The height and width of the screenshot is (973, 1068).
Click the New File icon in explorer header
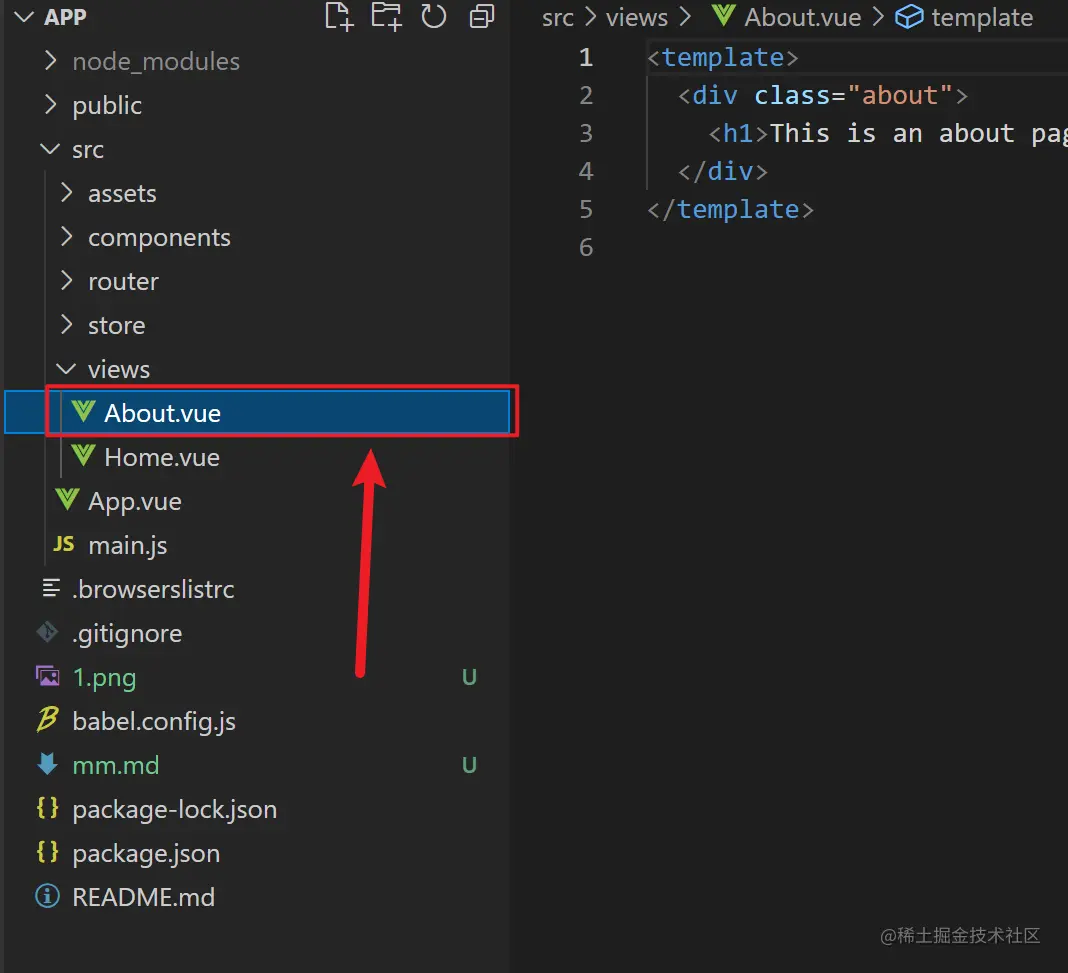[339, 16]
